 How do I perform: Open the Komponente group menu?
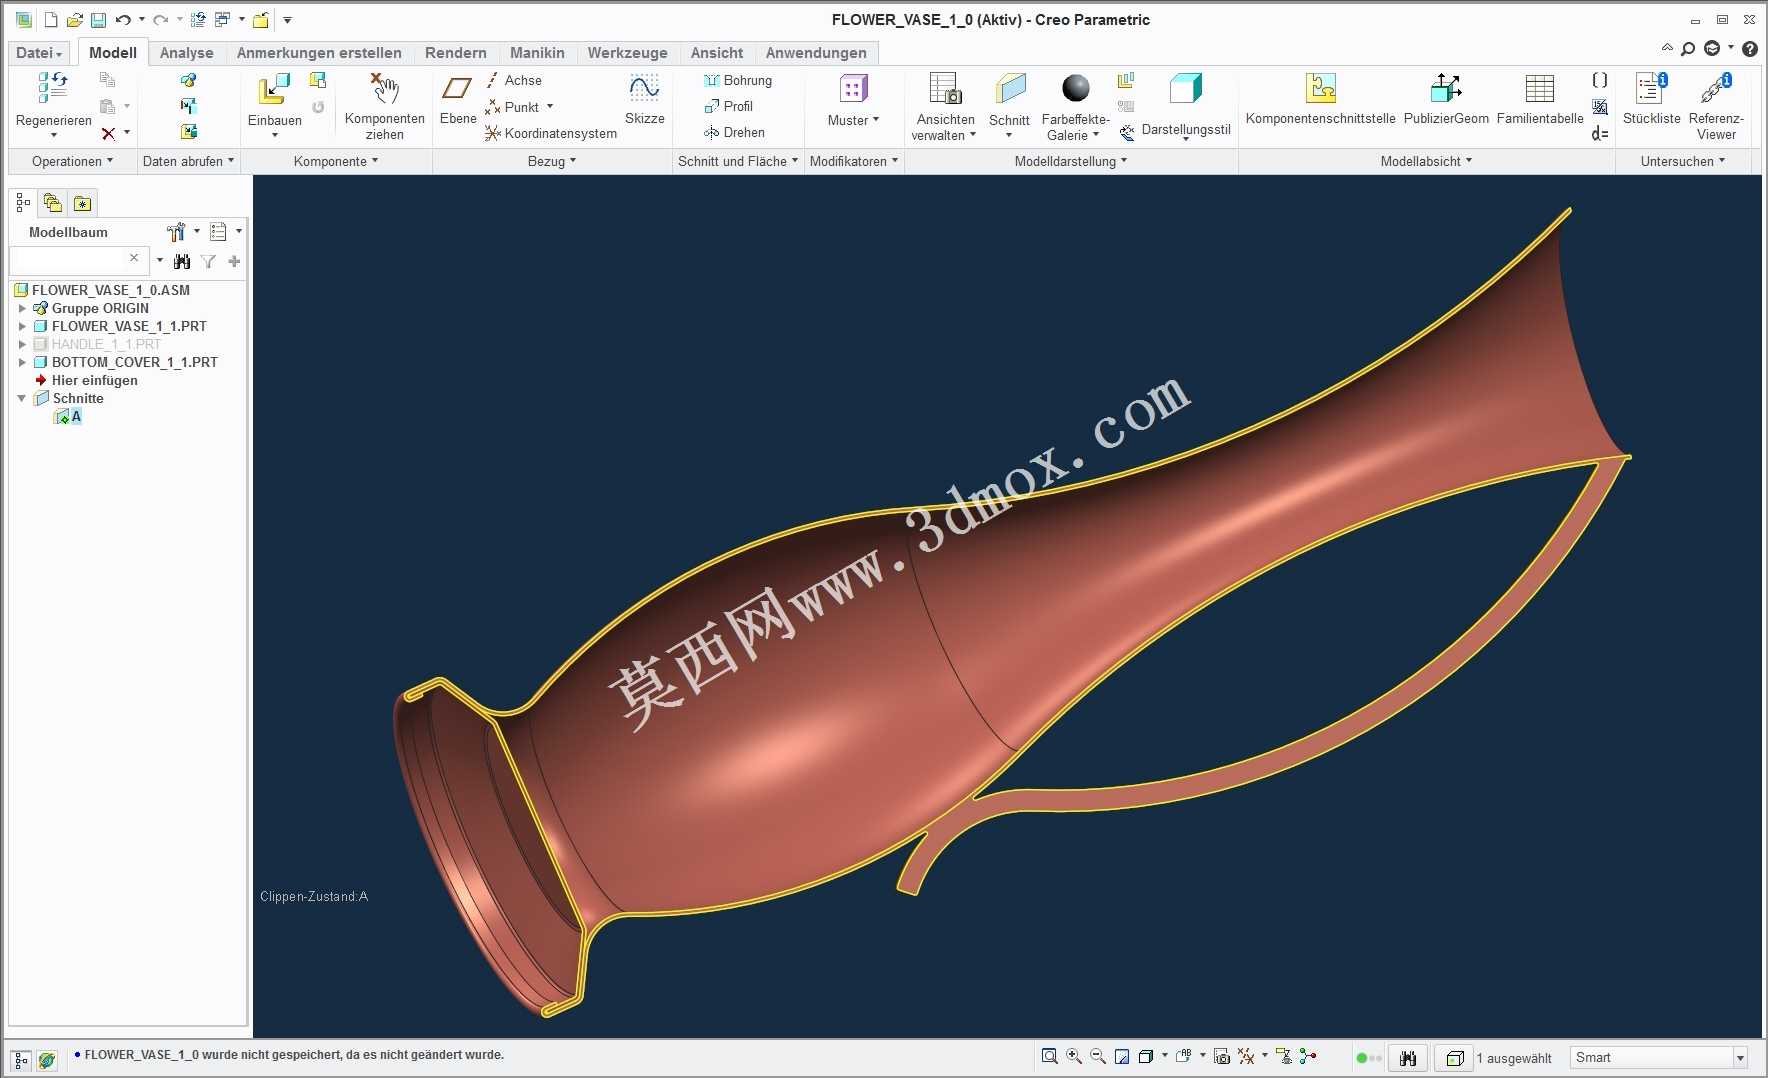pyautogui.click(x=336, y=161)
